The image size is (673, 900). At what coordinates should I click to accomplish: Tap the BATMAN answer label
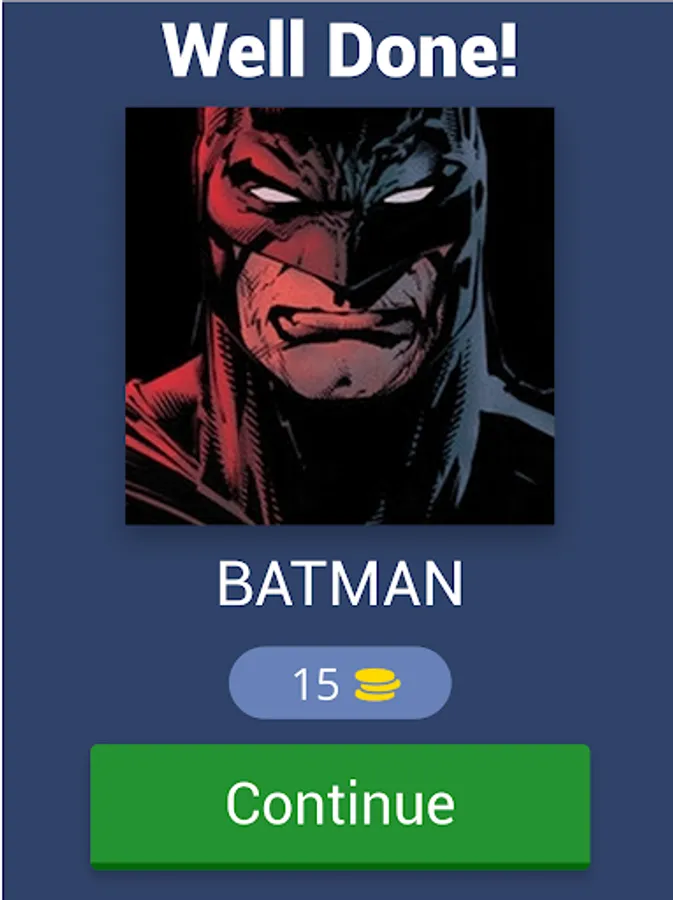pos(340,584)
